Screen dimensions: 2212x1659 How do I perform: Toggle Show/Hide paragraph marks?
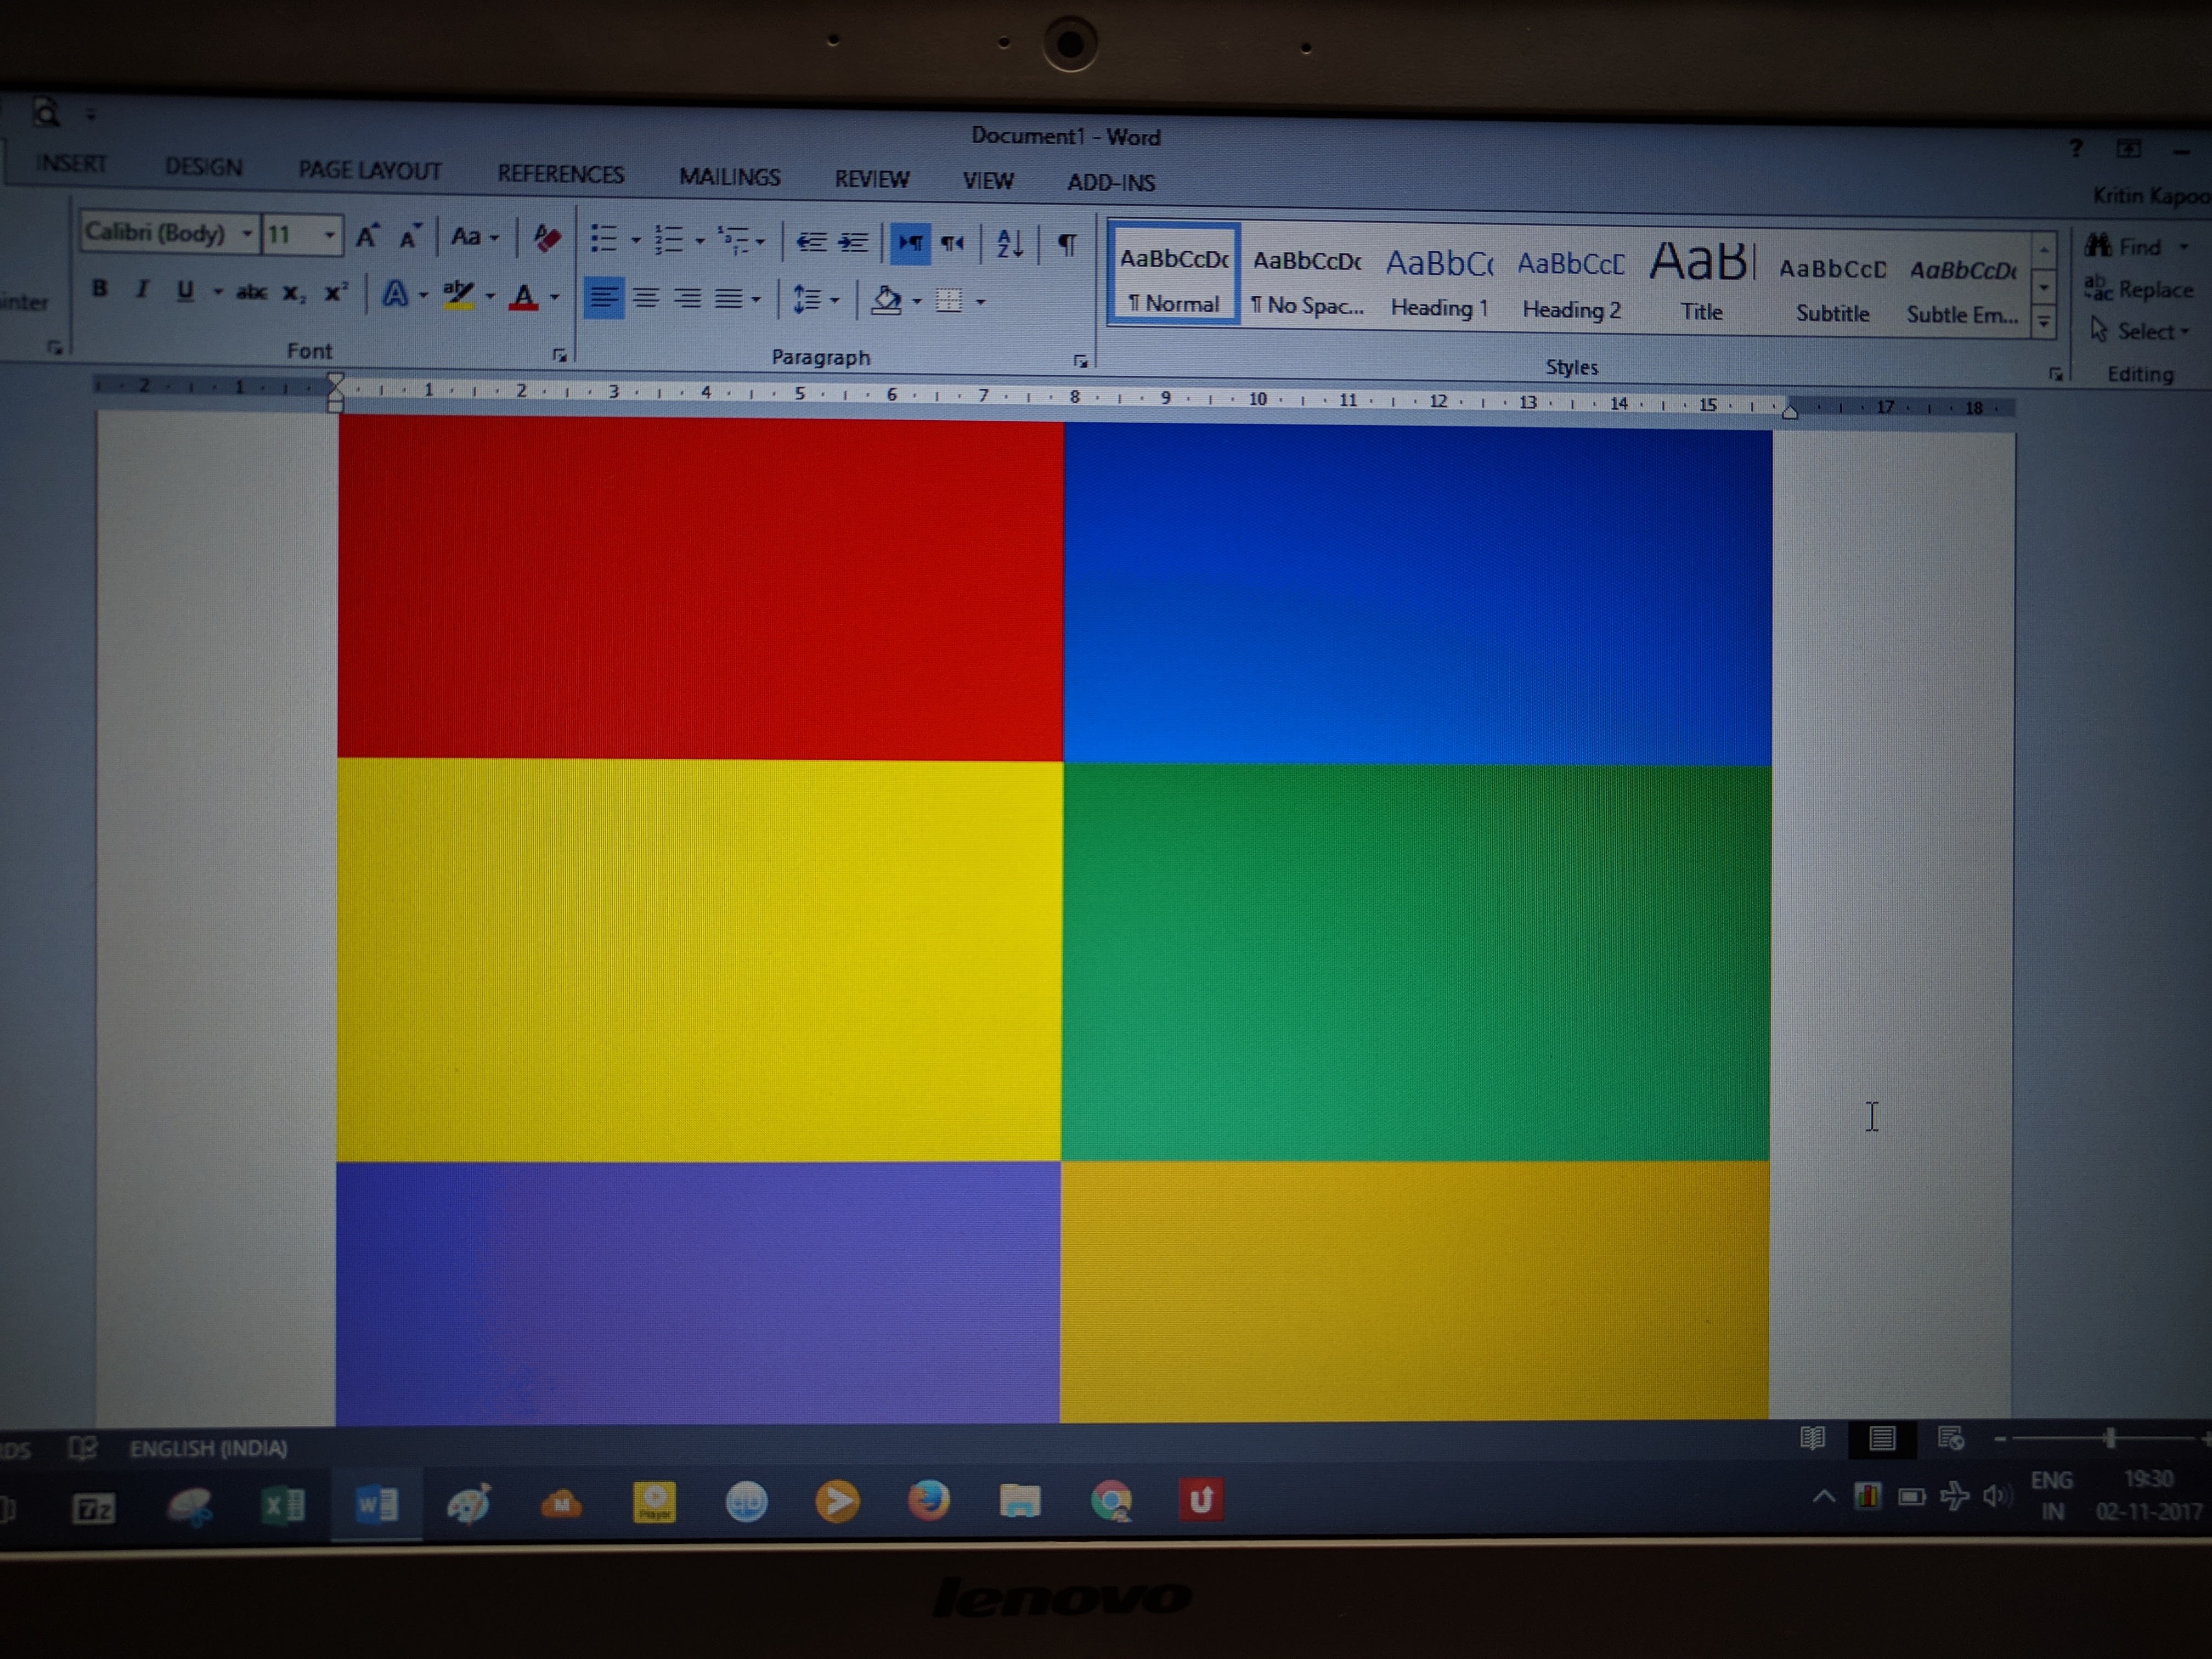pos(1067,244)
